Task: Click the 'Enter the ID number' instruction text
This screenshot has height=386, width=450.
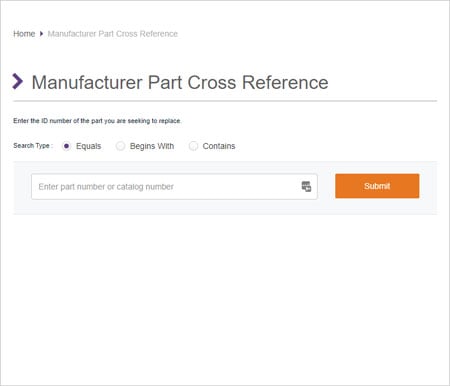Action: coord(97,121)
